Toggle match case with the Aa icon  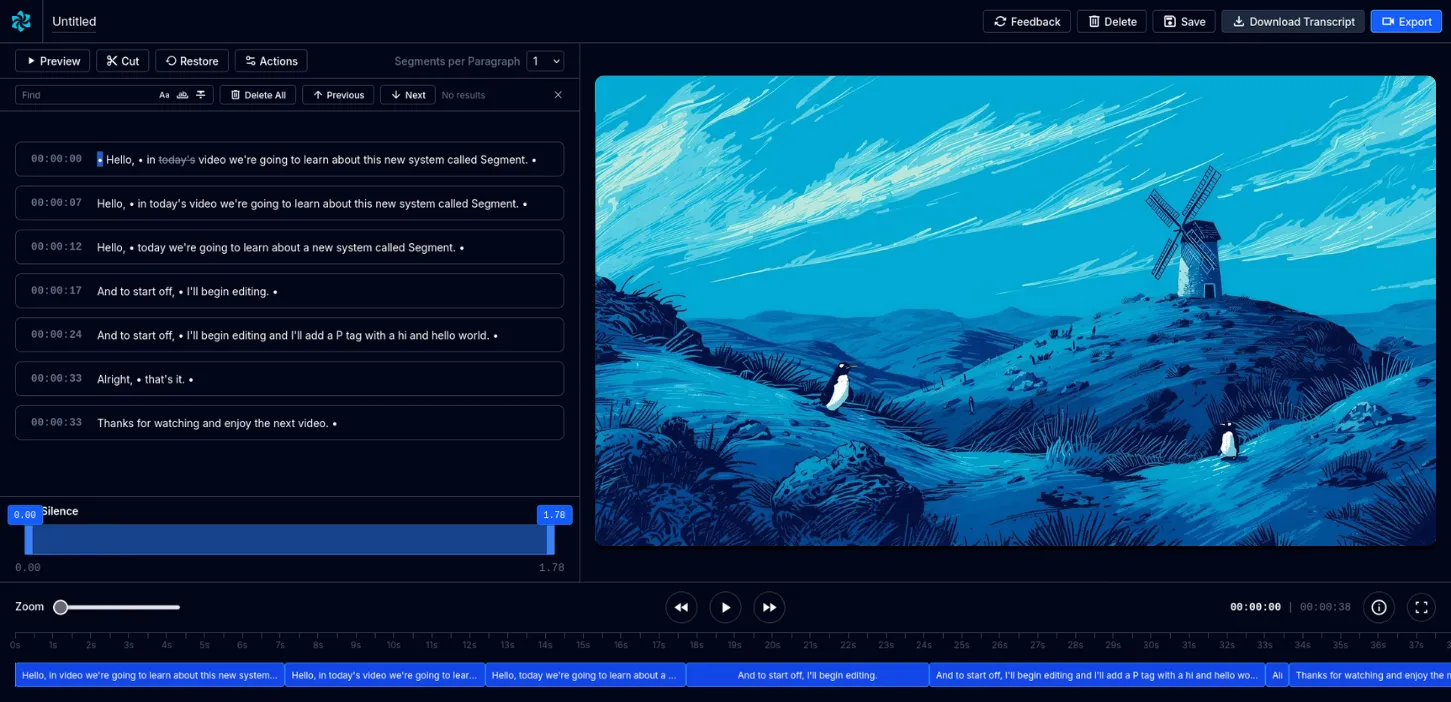click(x=164, y=94)
